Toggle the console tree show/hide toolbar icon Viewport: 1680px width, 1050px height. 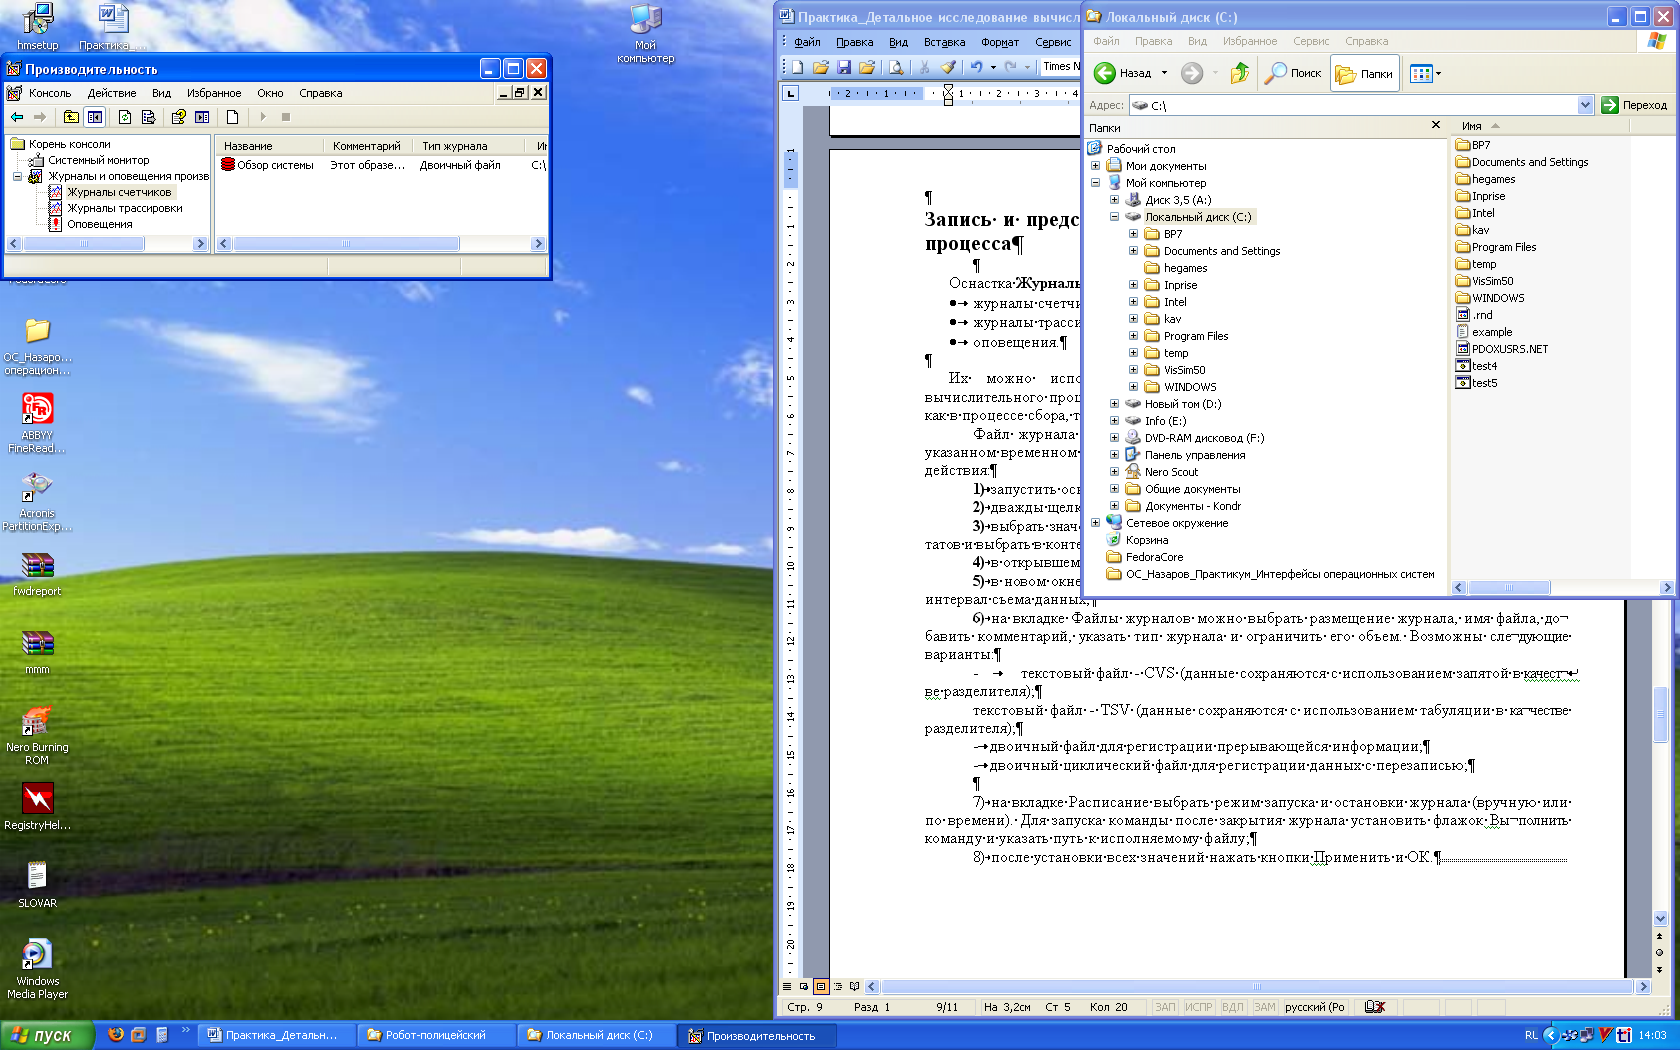[x=95, y=117]
